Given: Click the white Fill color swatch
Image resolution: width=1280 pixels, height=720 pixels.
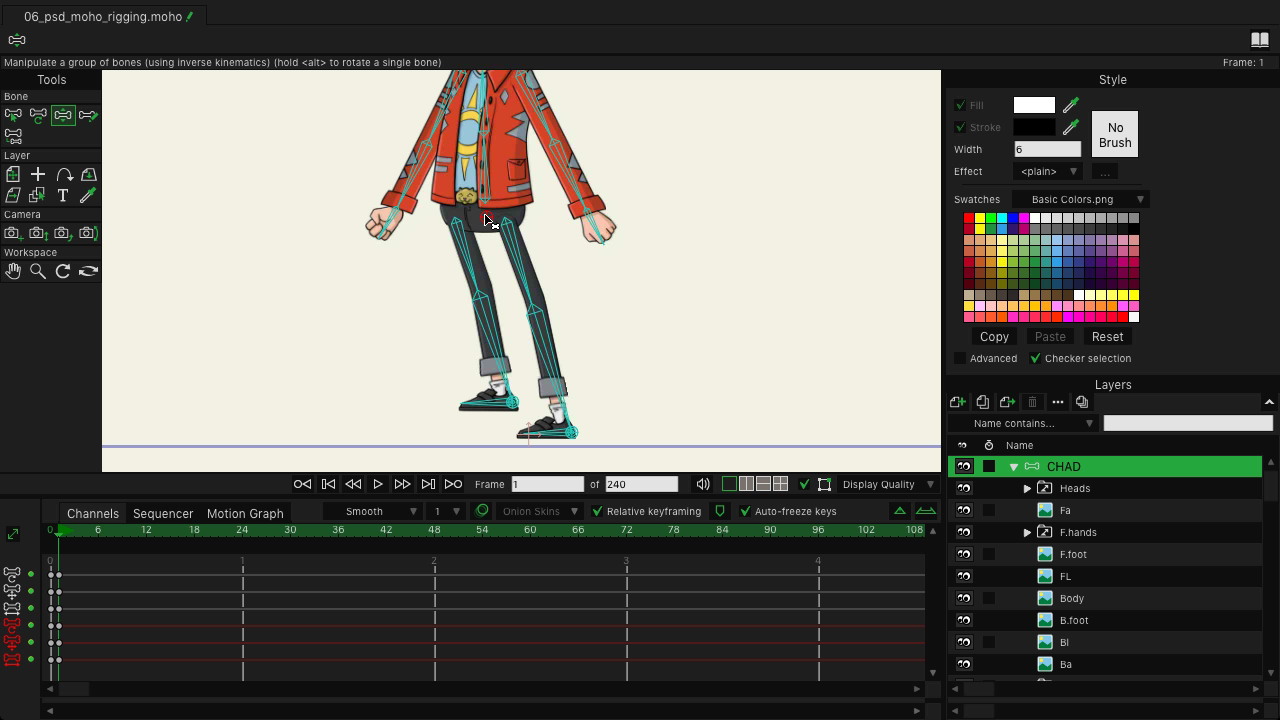Looking at the screenshot, I should click(x=1034, y=105).
